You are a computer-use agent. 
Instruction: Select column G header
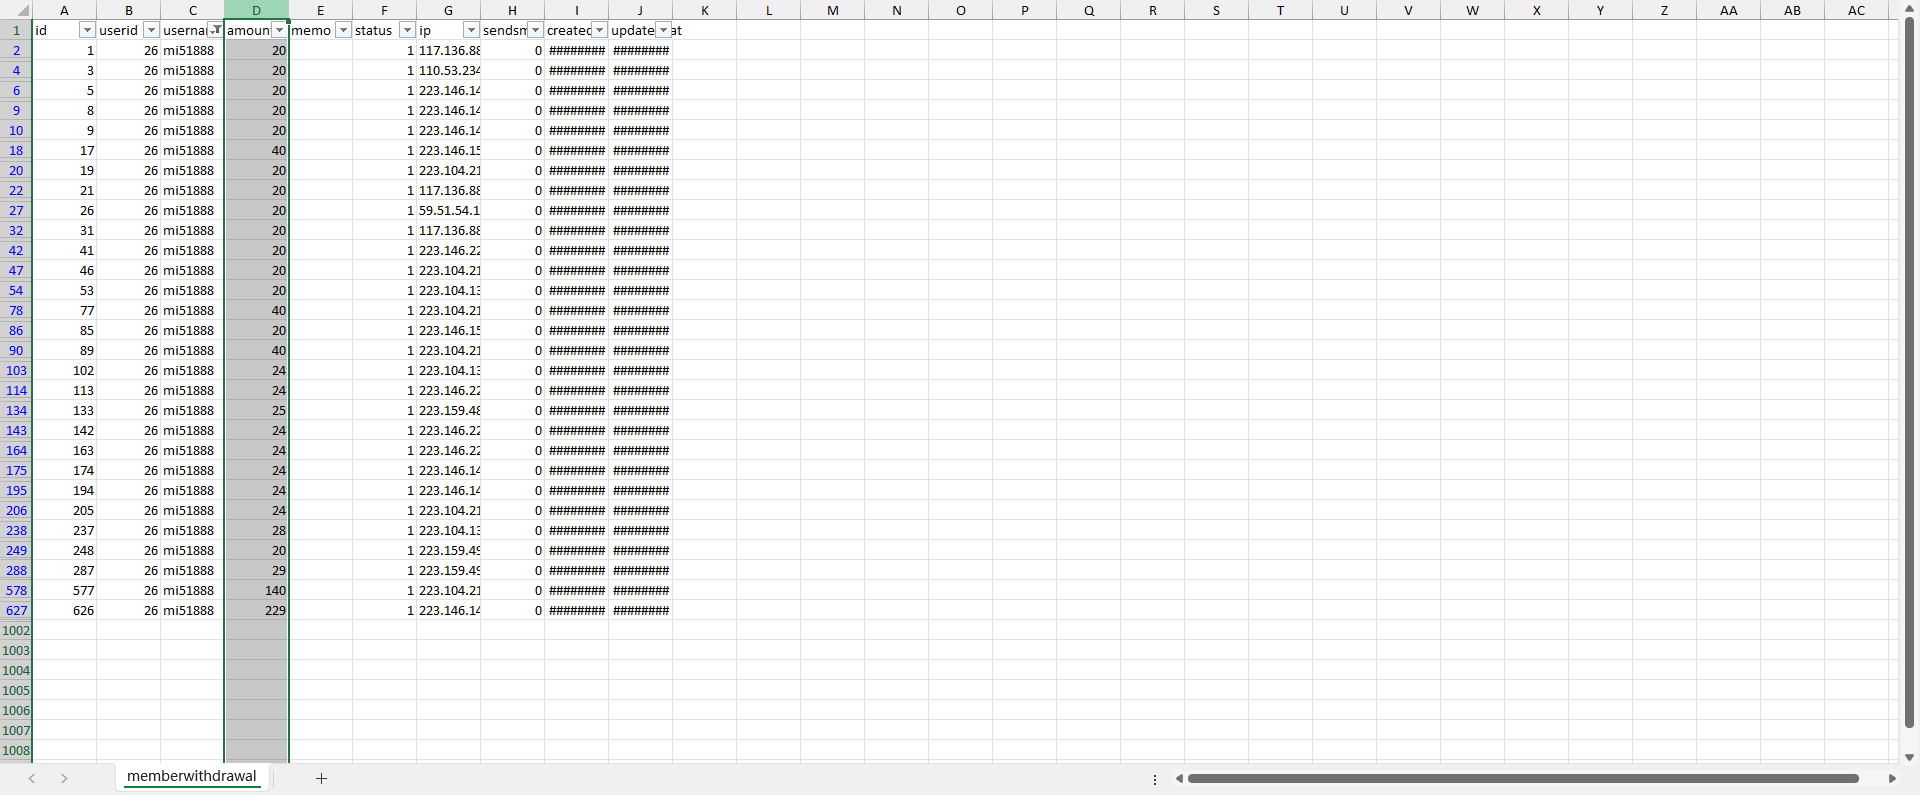(448, 10)
